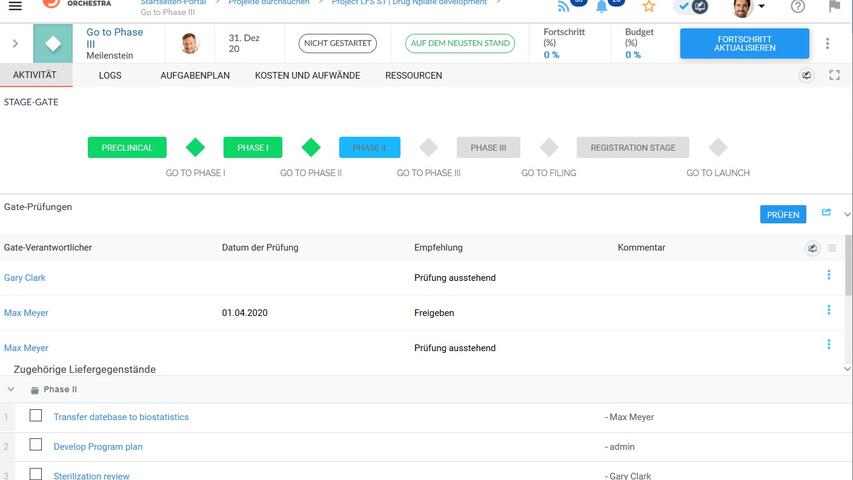Open the notifications bell
Screen dimensions: 853x480
(x=602, y=6)
